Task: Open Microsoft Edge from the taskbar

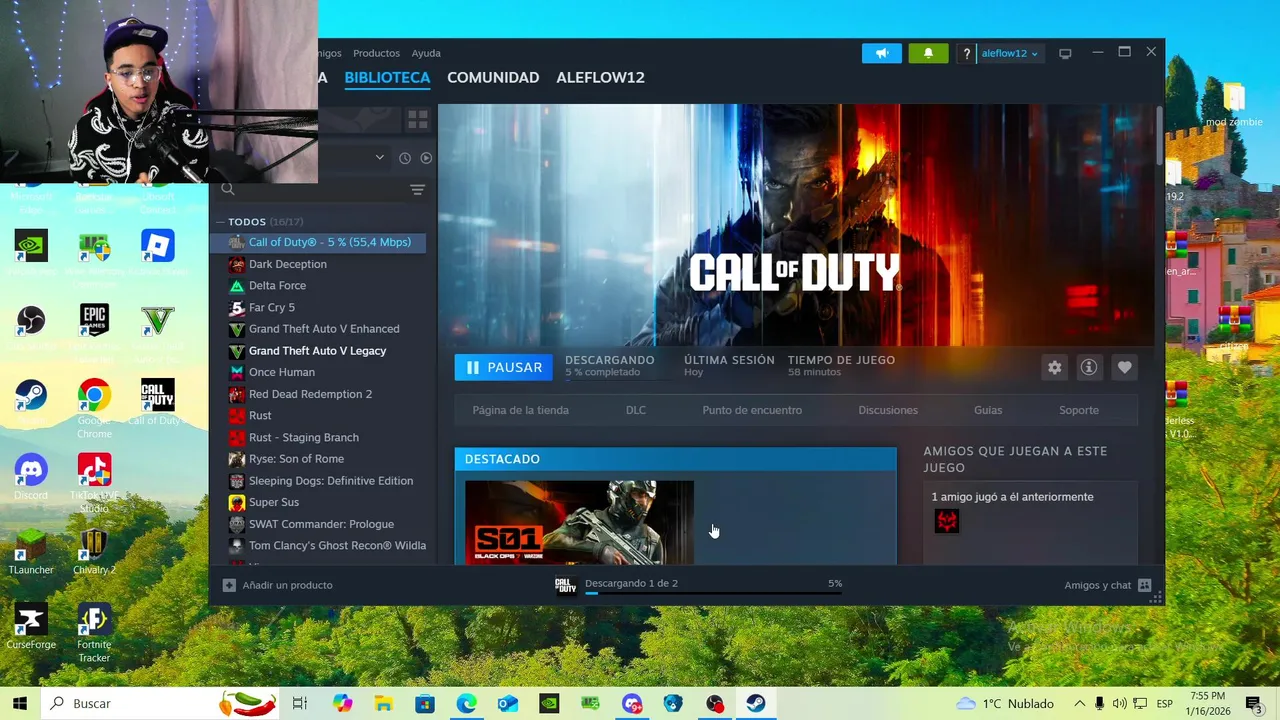Action: 467,703
